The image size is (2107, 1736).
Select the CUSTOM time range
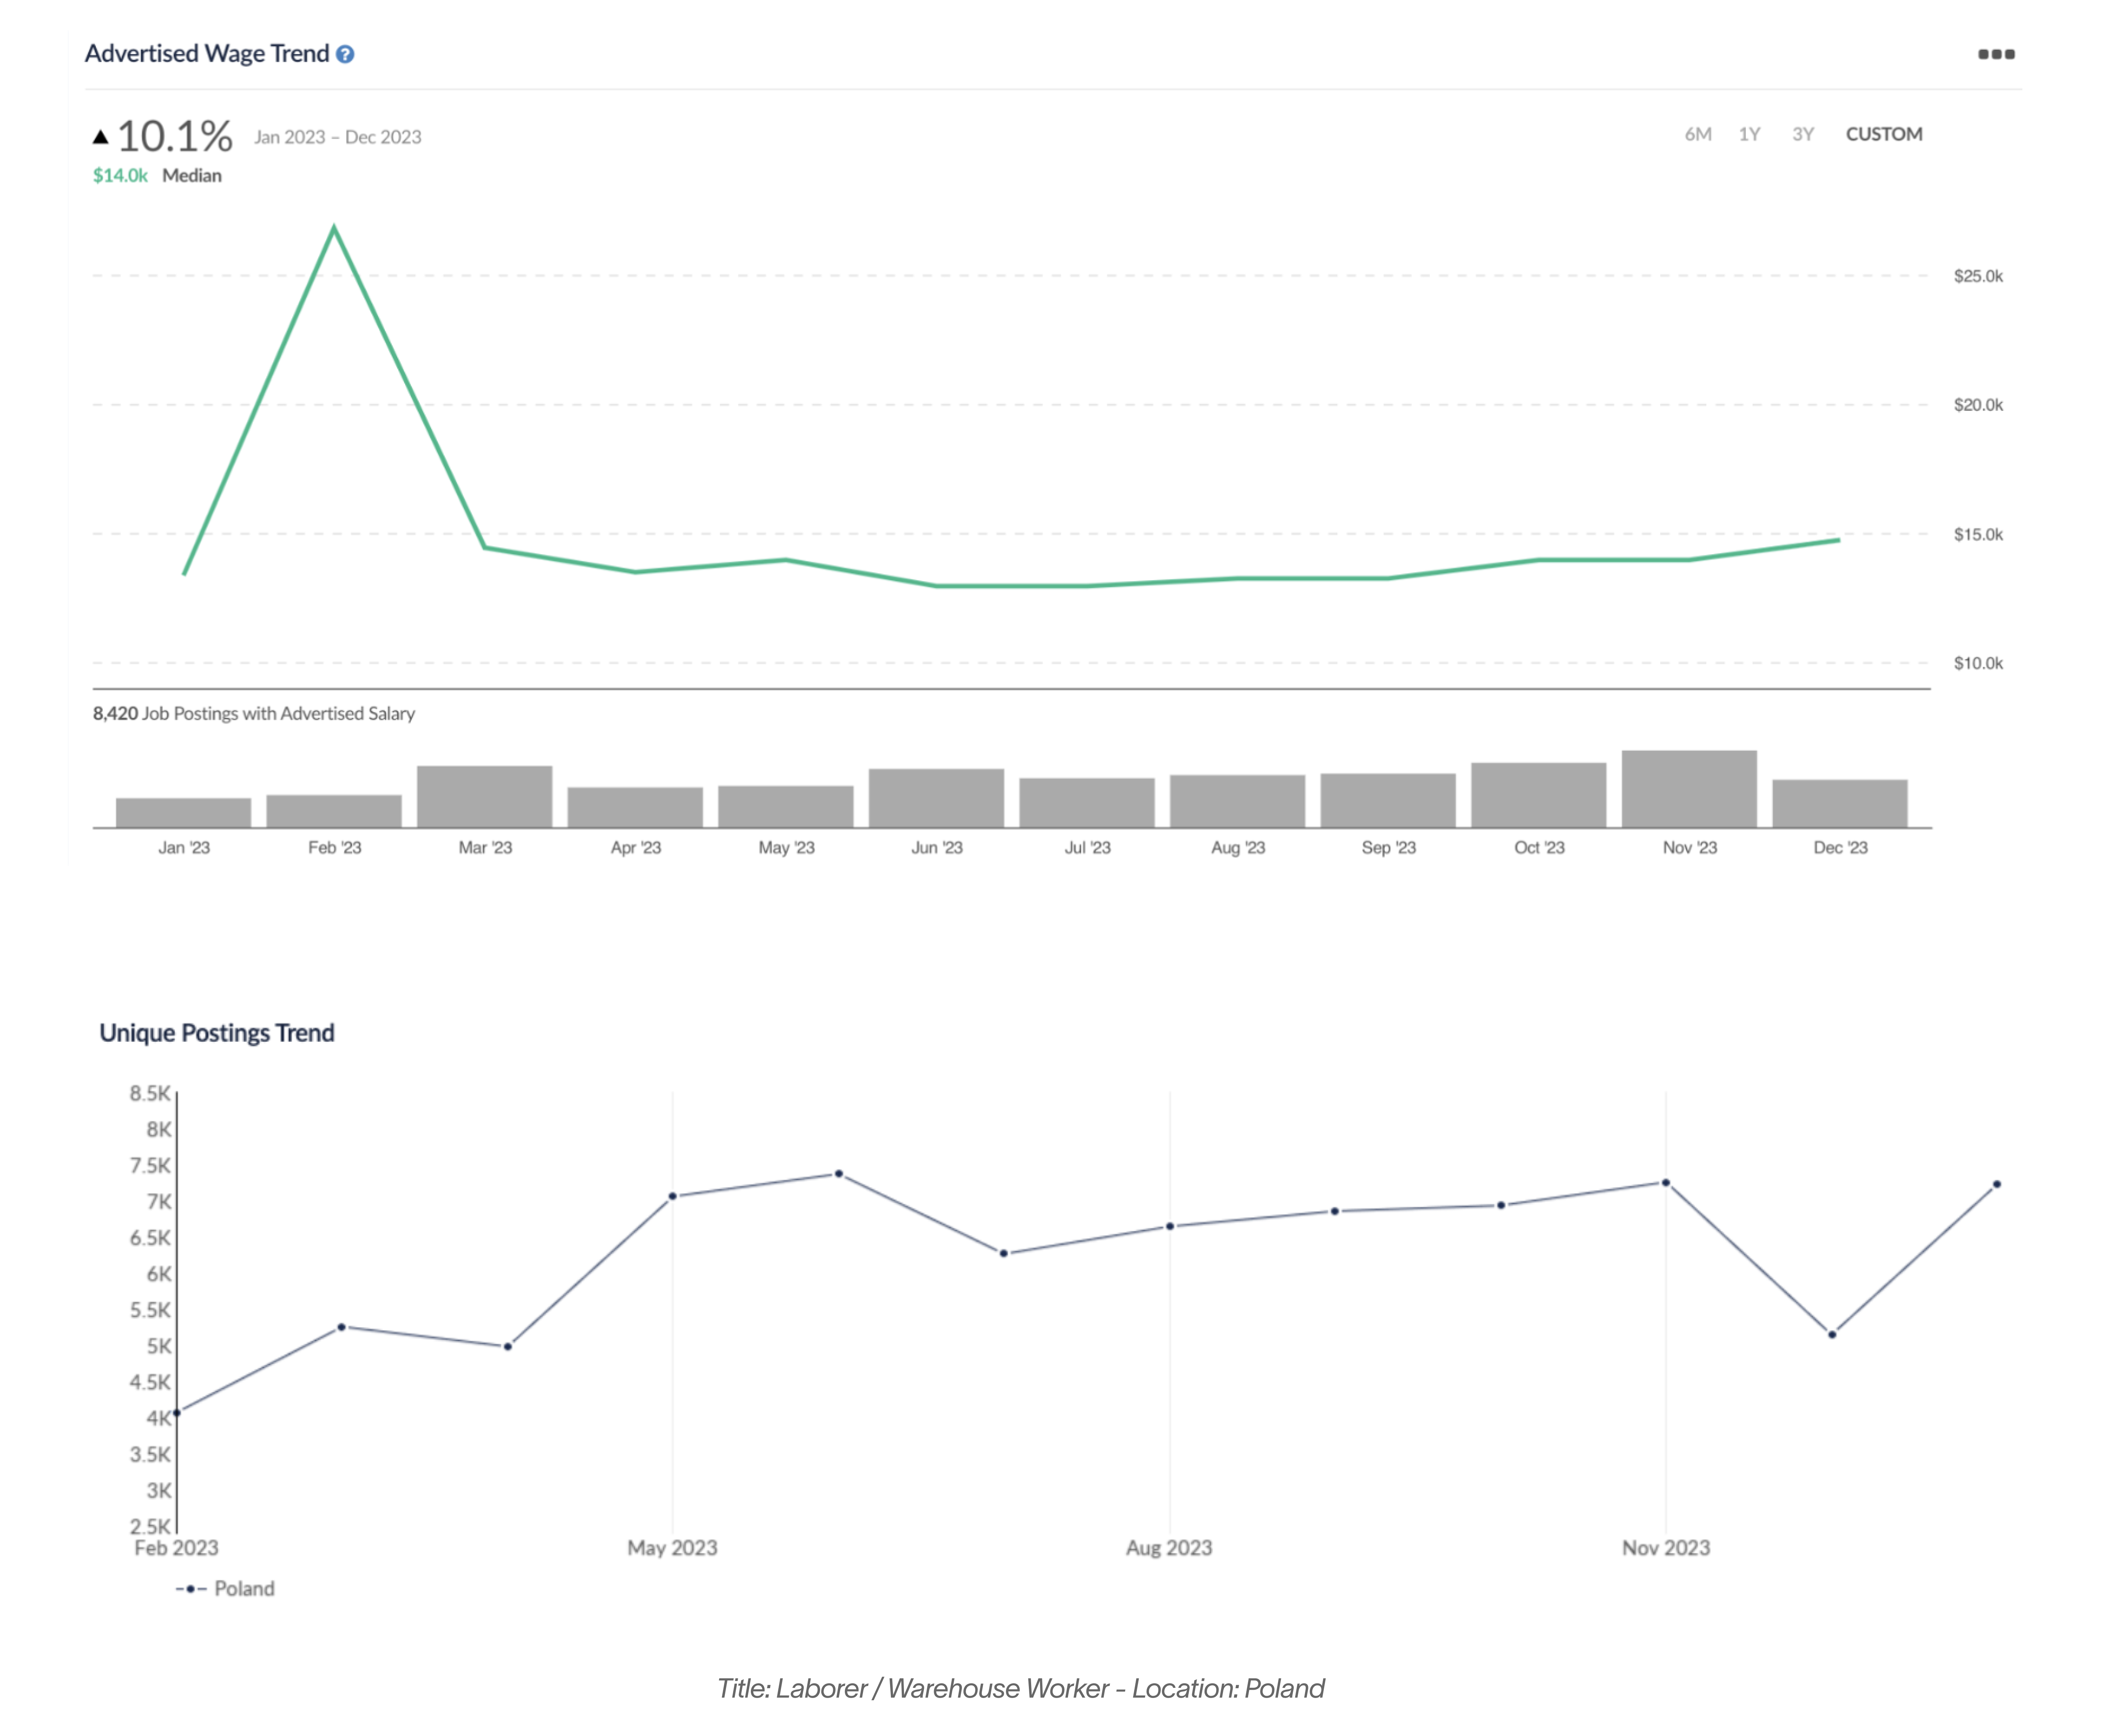click(x=1883, y=134)
